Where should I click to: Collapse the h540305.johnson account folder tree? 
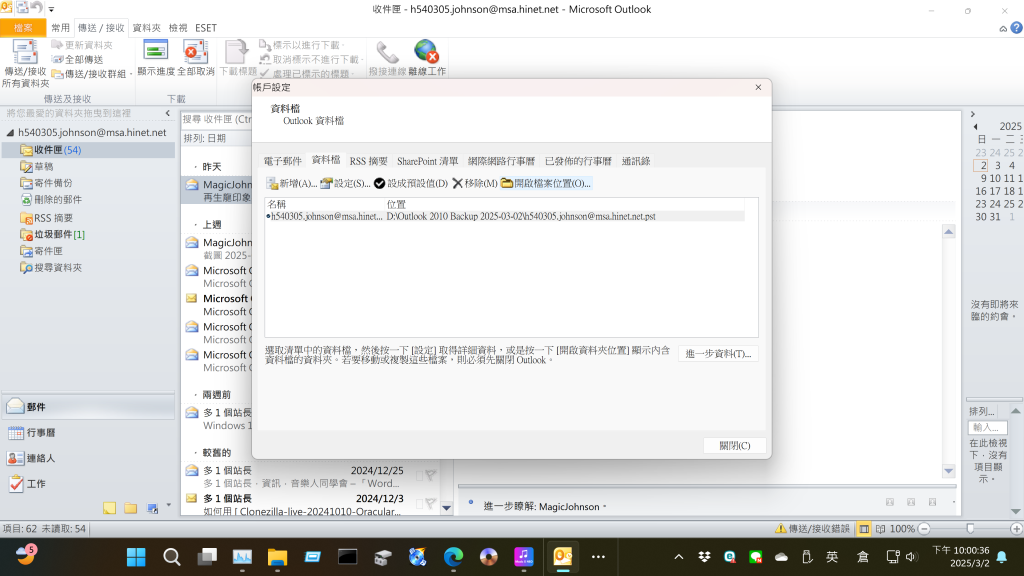(x=11, y=133)
